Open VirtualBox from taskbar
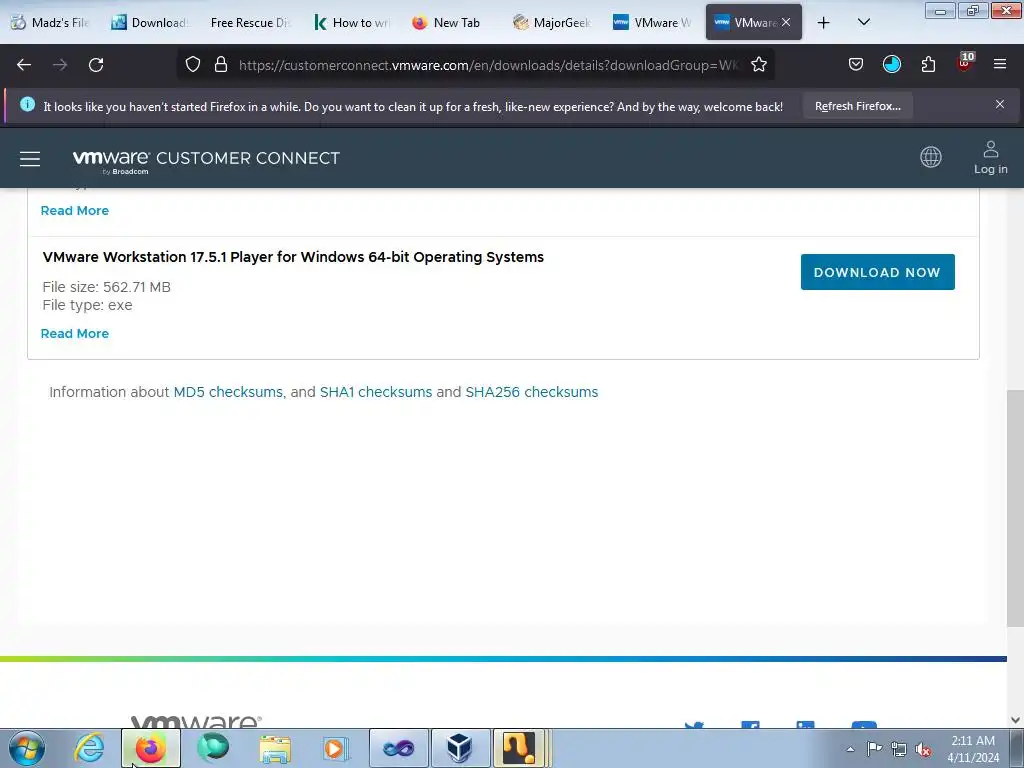 pos(460,748)
